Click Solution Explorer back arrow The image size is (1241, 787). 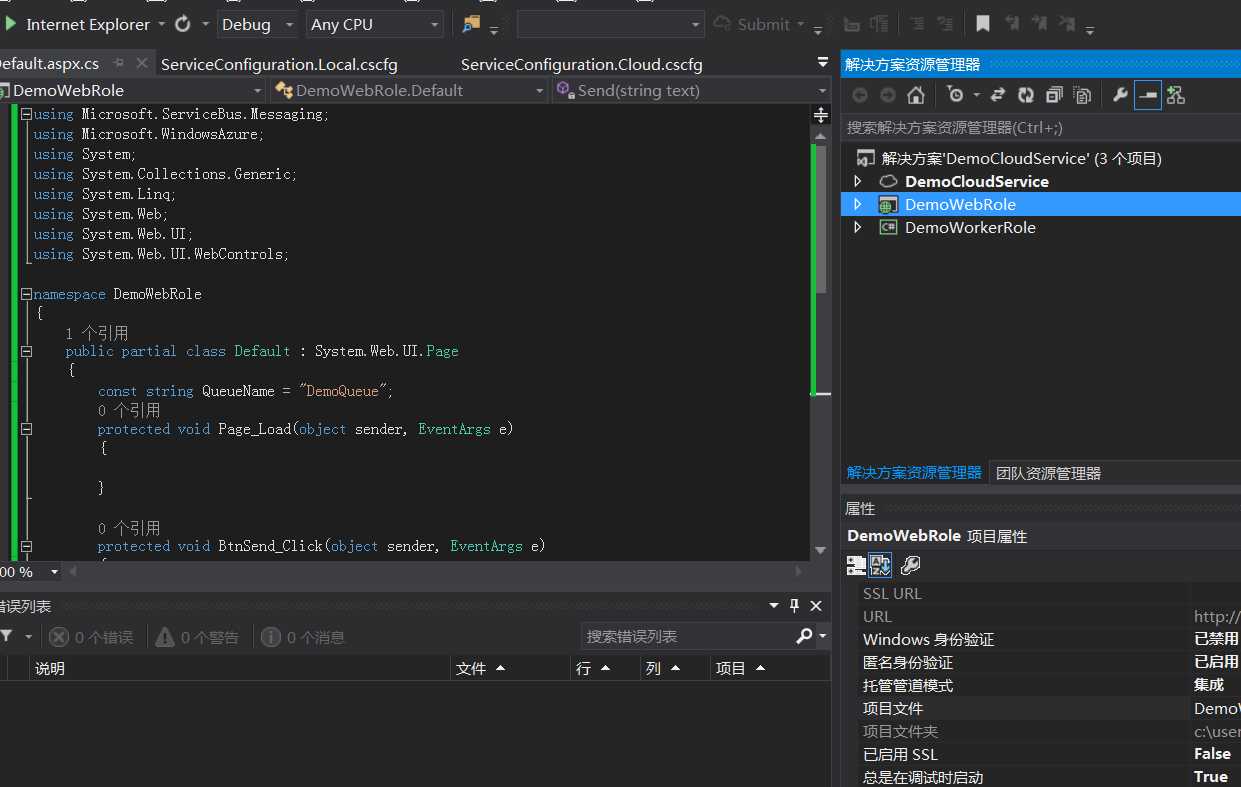point(860,95)
